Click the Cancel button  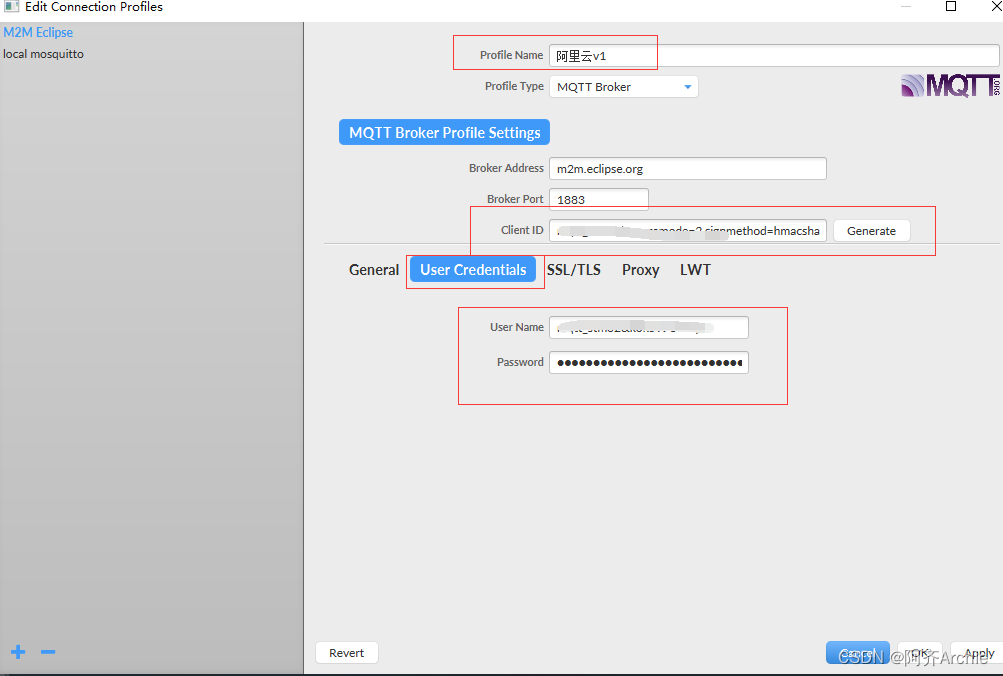pos(857,653)
